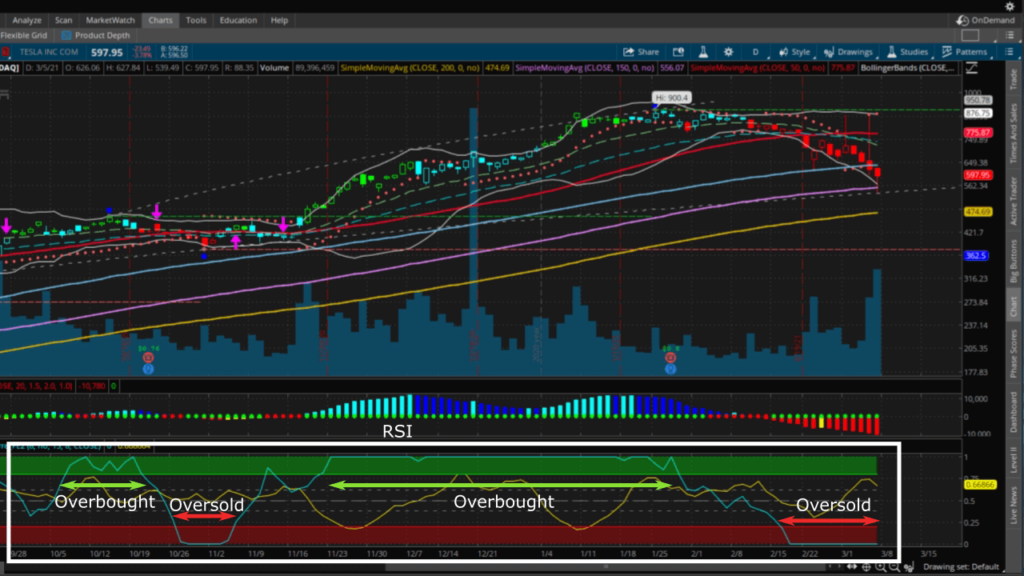The width and height of the screenshot is (1024, 576).
Task: Open the Studies menu
Action: tap(907, 52)
